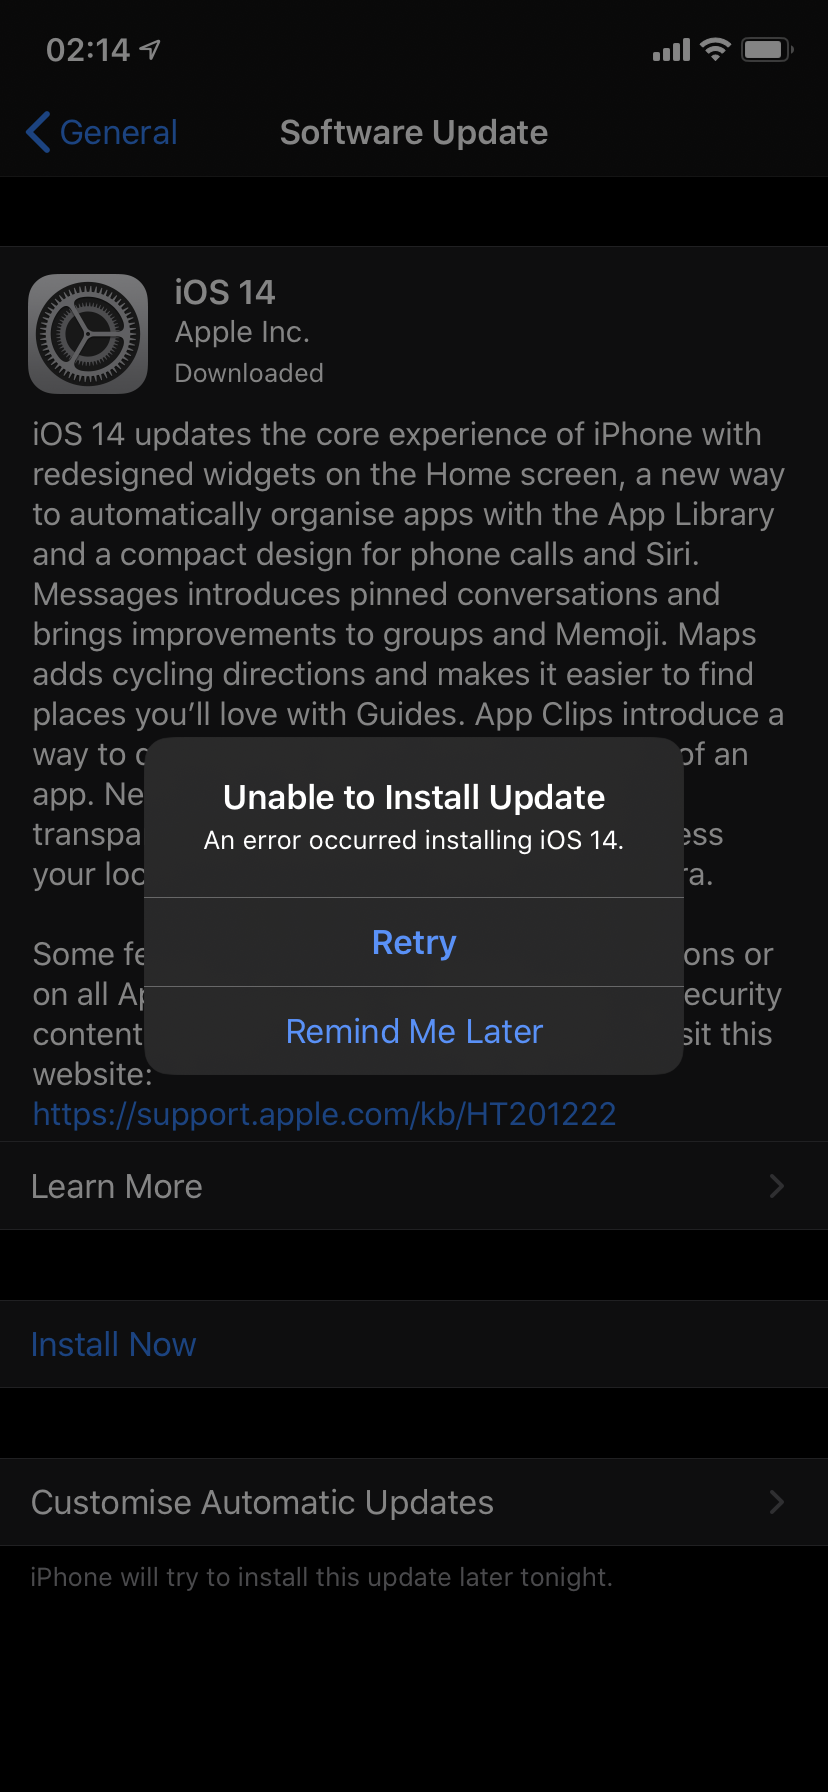Tap the cellular signal bars icon
Image resolution: width=828 pixels, height=1792 pixels.
671,50
